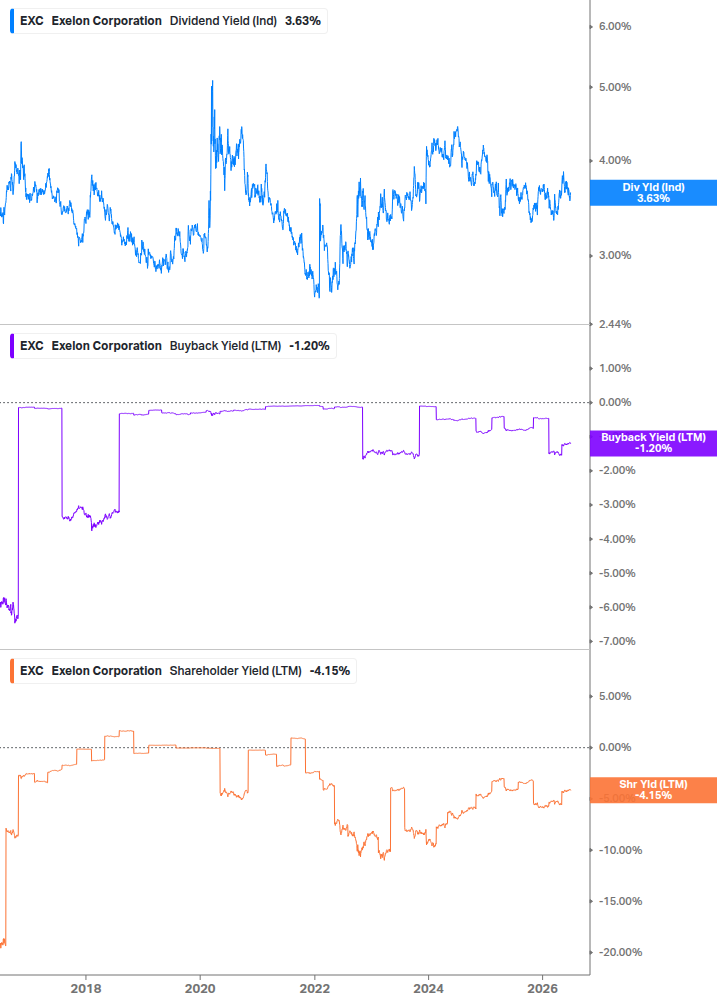The width and height of the screenshot is (717, 1005).
Task: Click the 2022 label on the time axis
Action: [315, 989]
